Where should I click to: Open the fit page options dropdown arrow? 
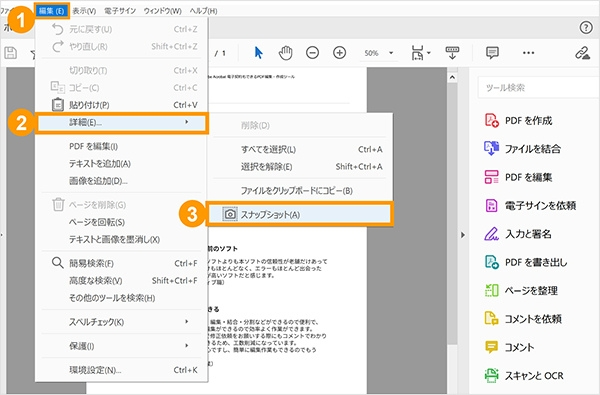pyautogui.click(x=429, y=53)
